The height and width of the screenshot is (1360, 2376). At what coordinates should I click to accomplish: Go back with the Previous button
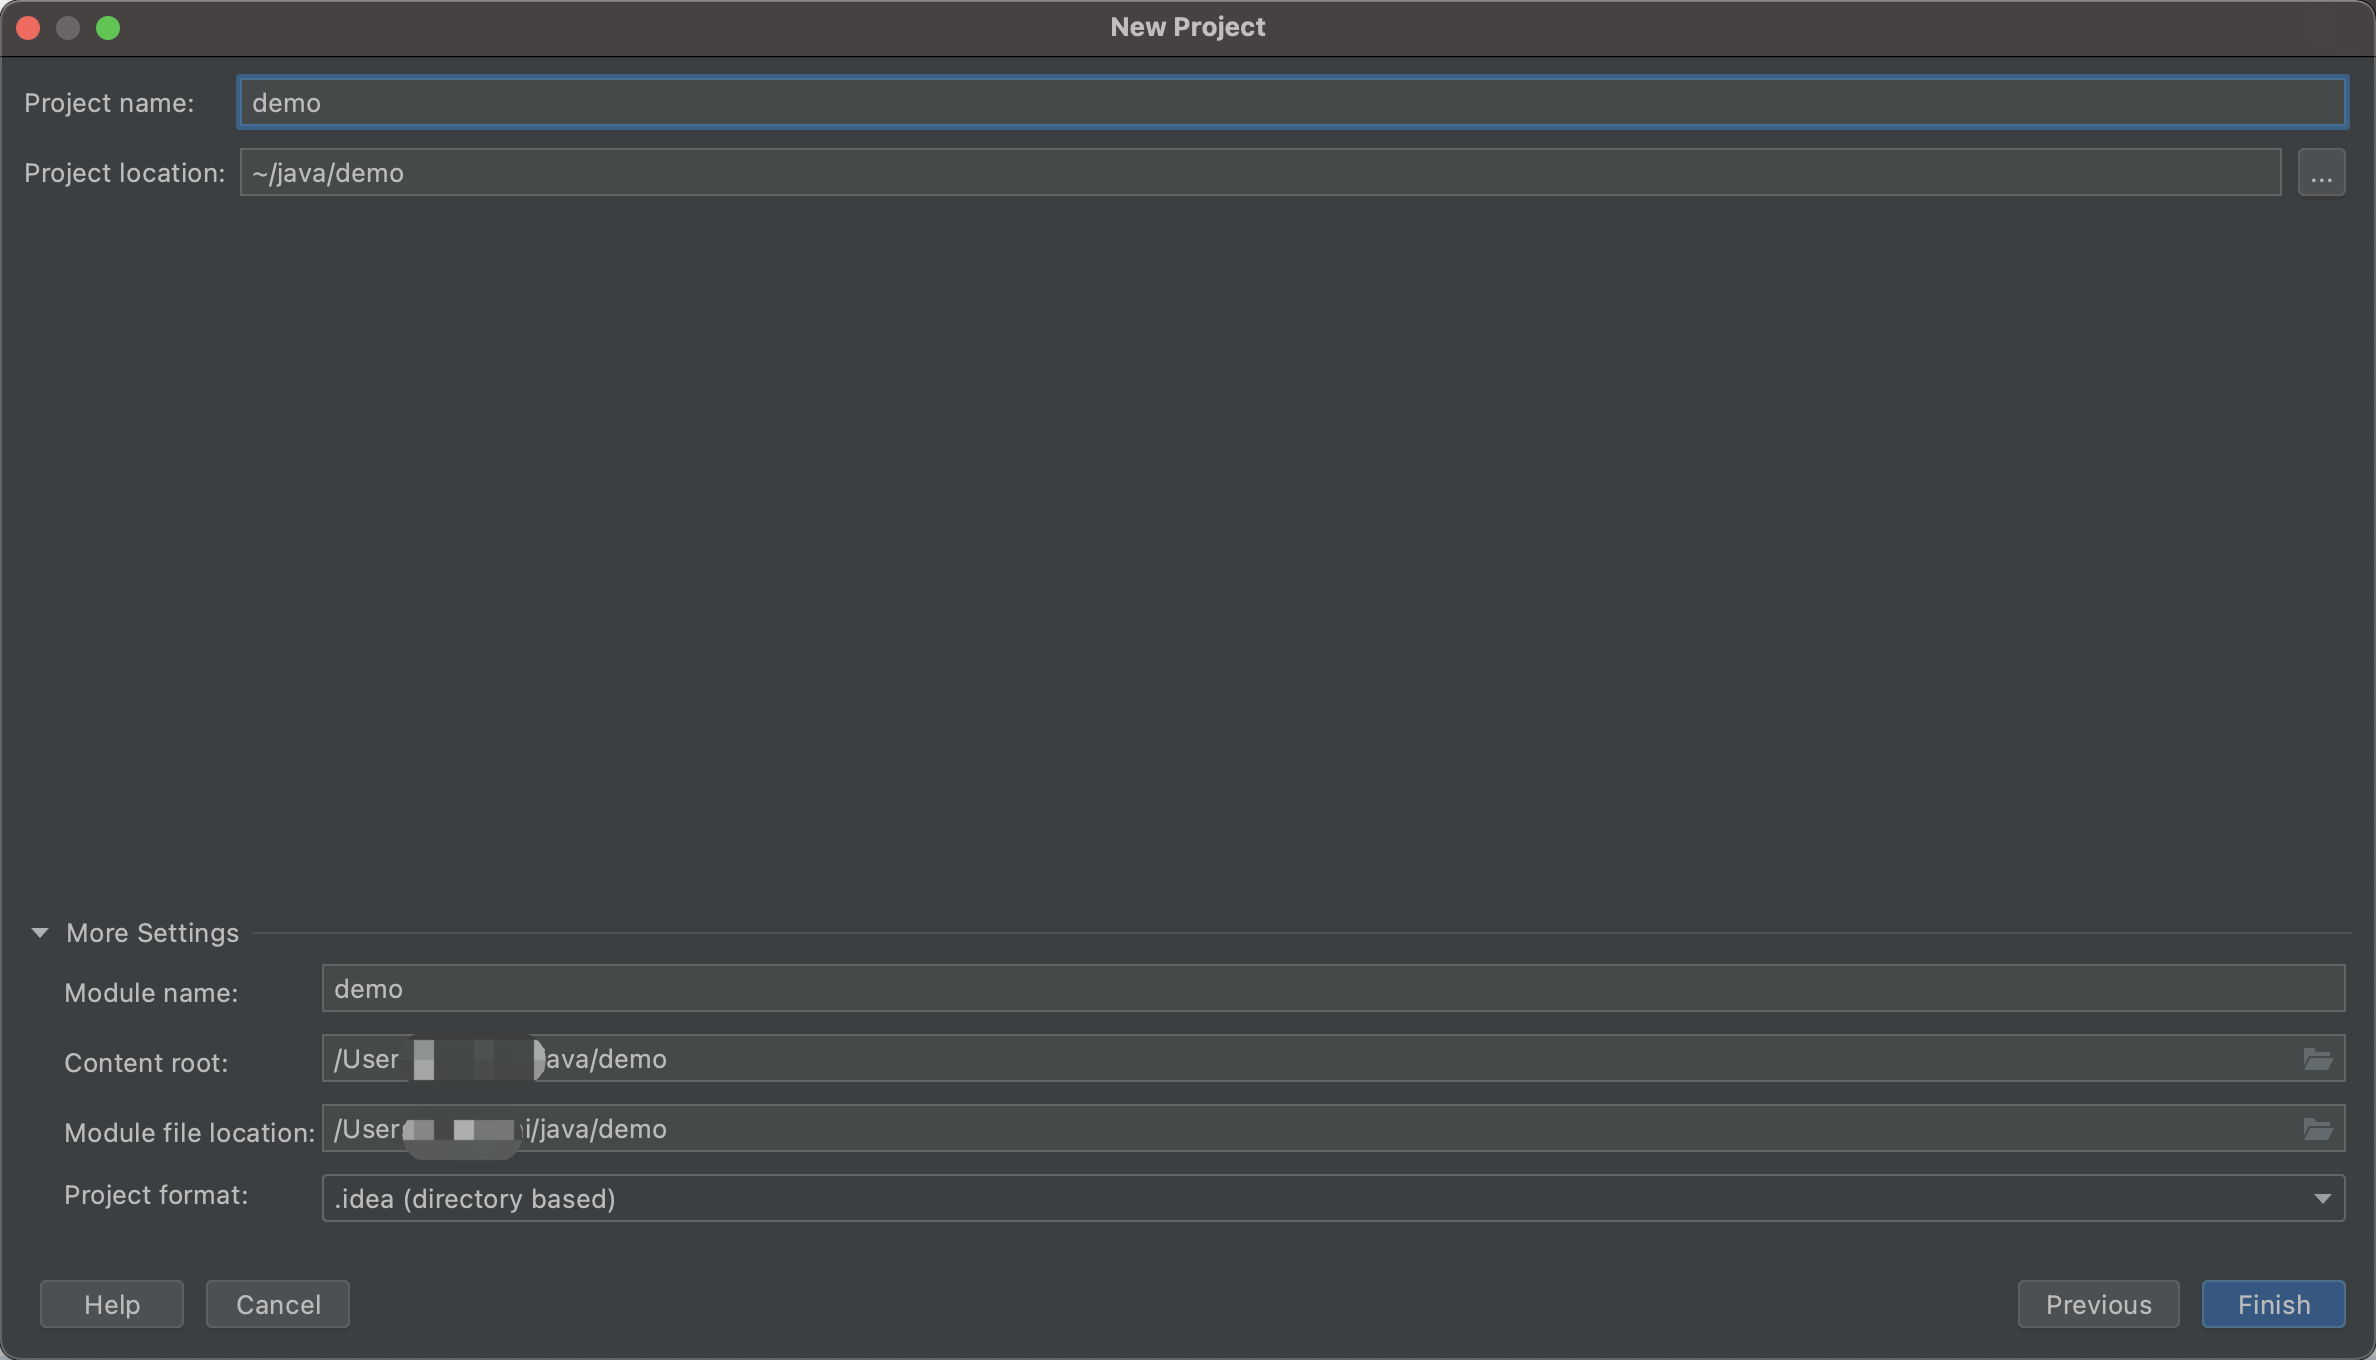2098,1305
